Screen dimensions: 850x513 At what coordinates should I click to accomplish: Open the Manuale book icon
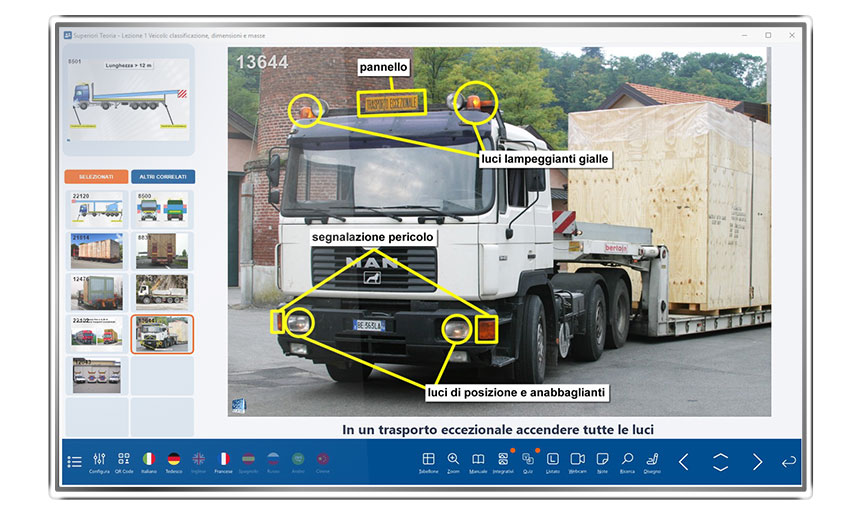(x=478, y=460)
